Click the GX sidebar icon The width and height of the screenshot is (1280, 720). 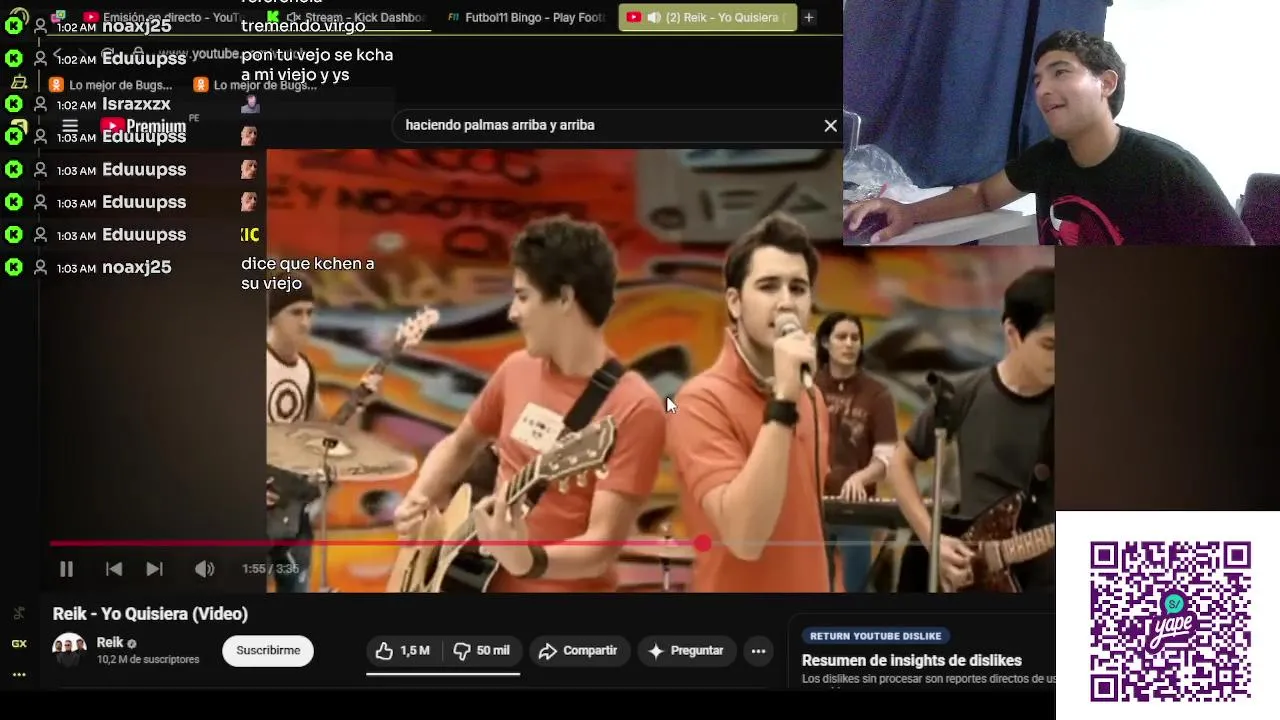coord(19,644)
